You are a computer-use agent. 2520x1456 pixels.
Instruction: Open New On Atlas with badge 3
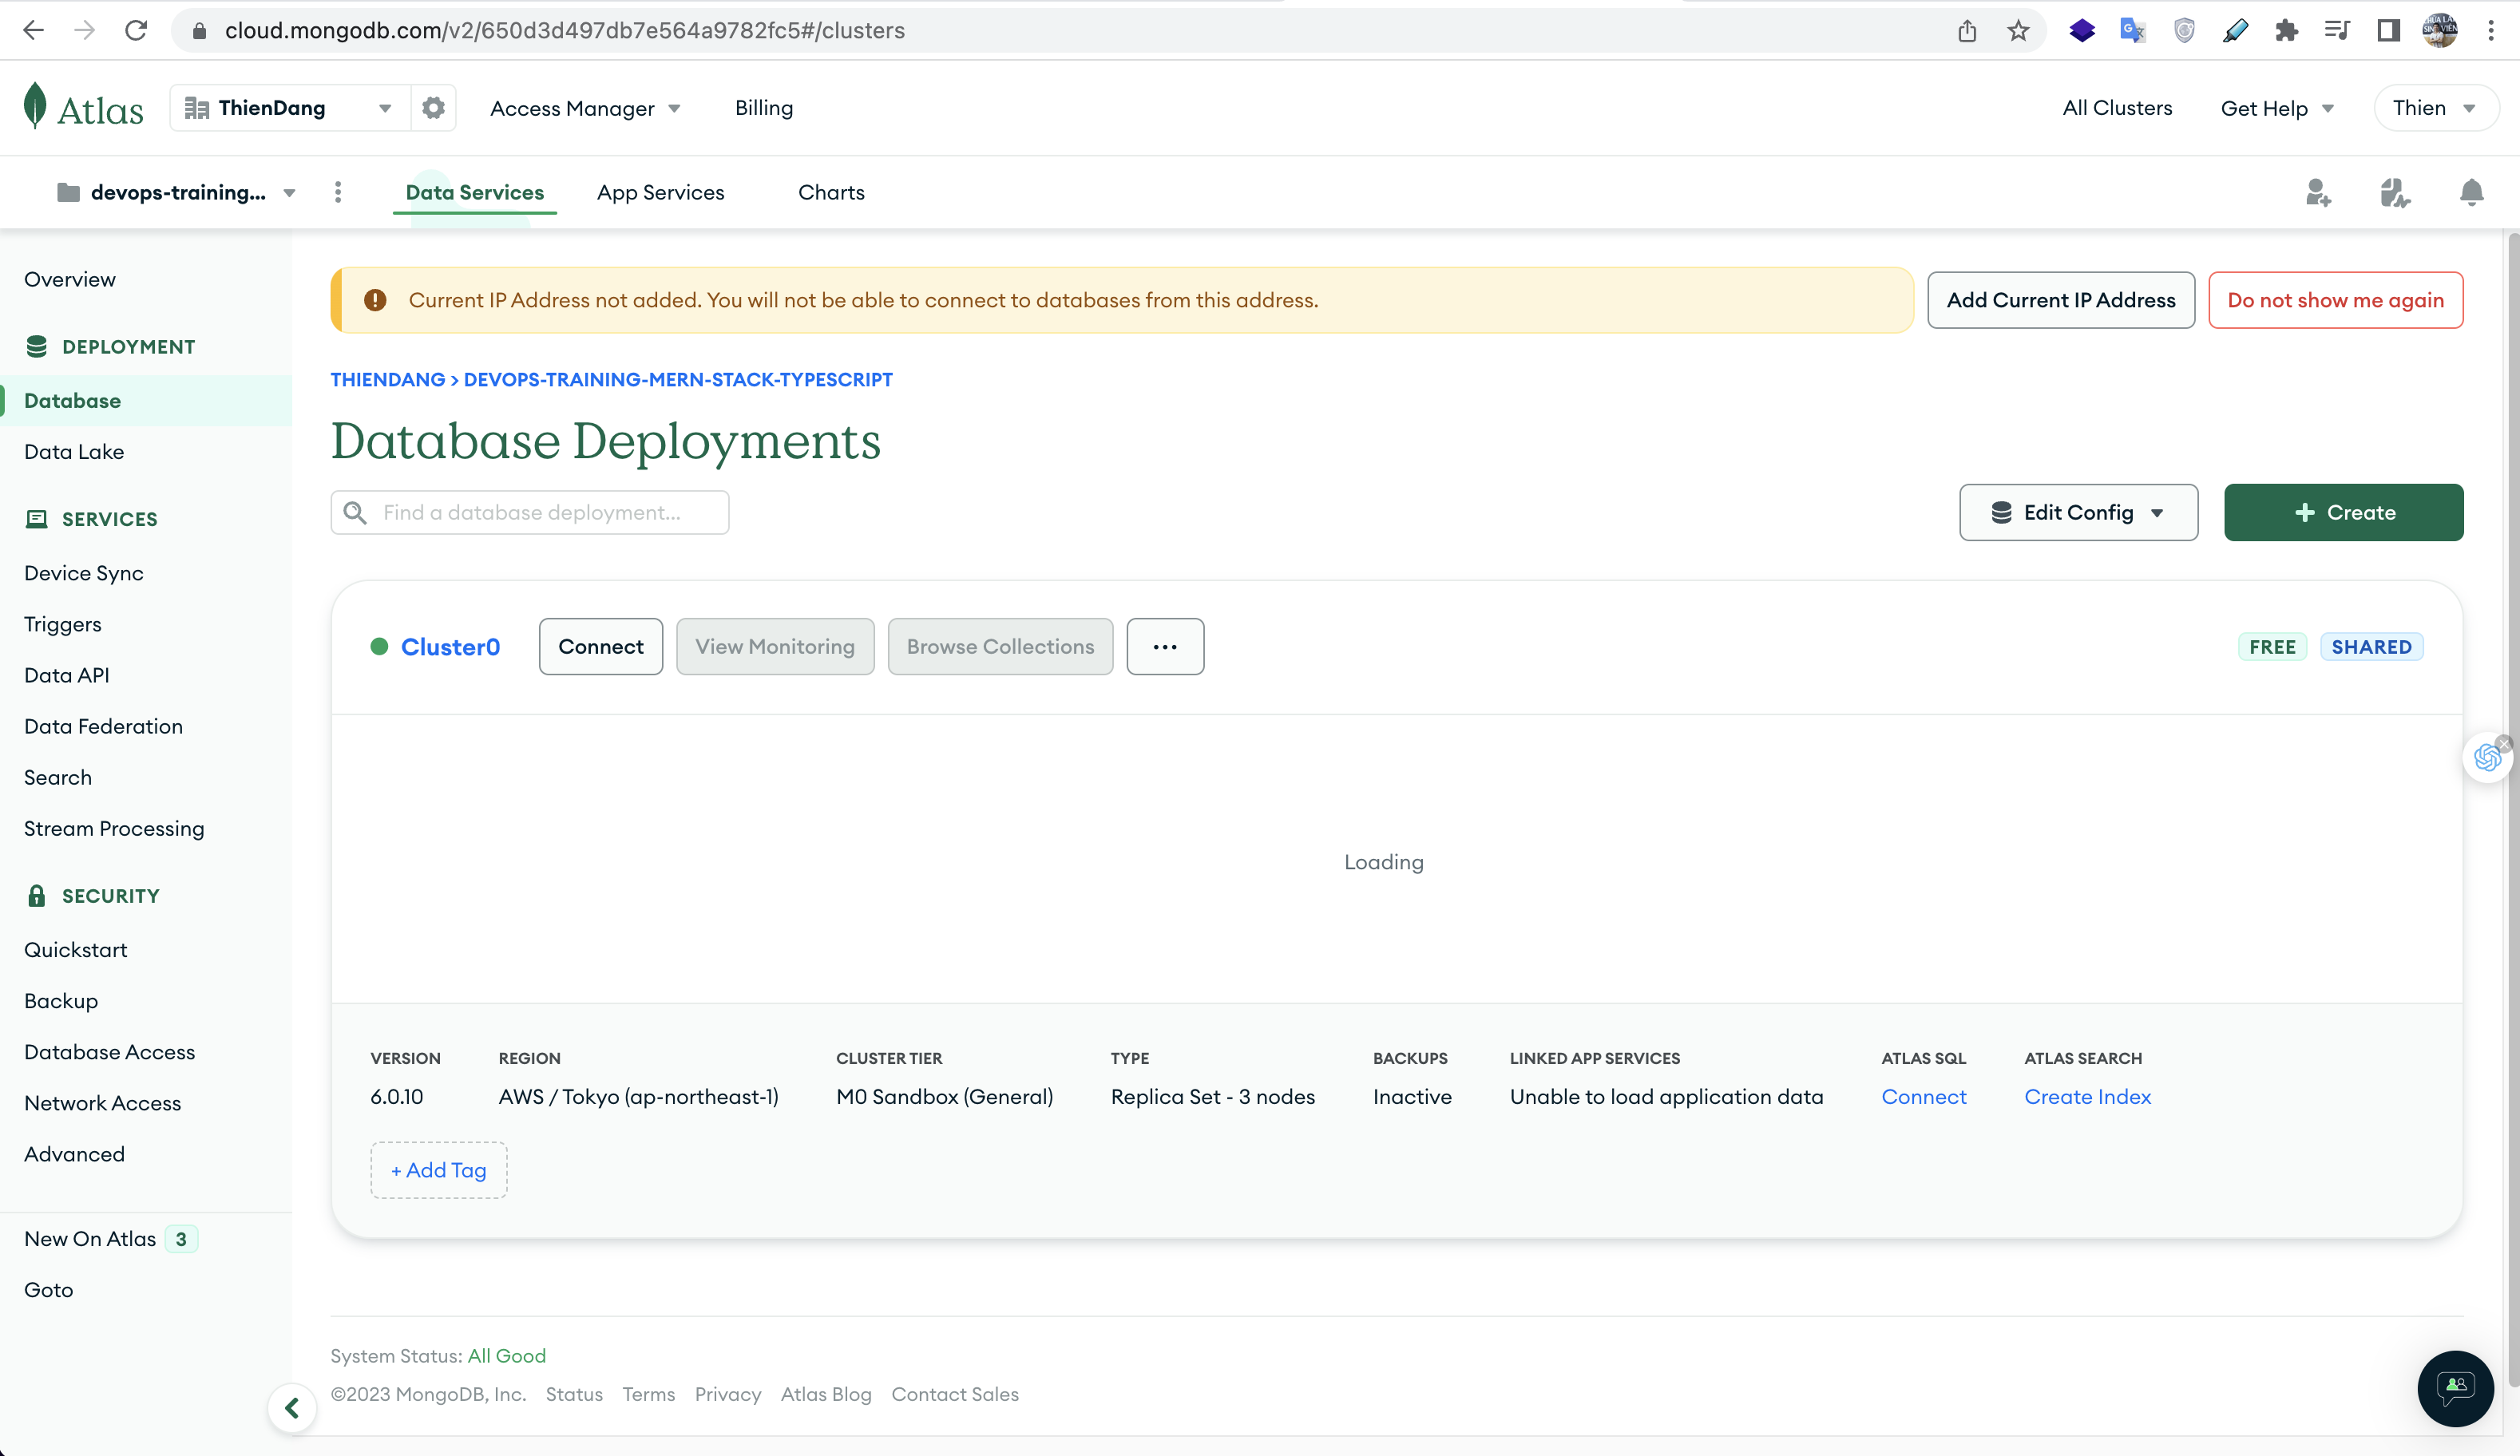coord(110,1239)
